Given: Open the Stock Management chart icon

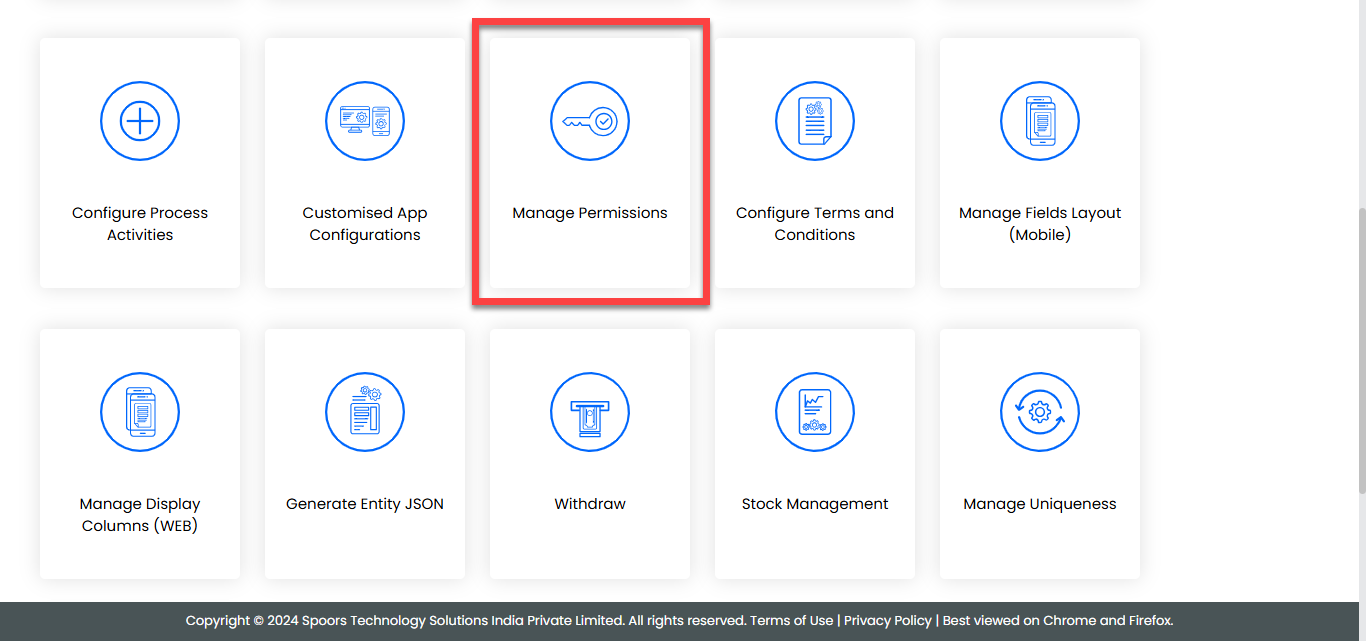Looking at the screenshot, I should pyautogui.click(x=815, y=412).
